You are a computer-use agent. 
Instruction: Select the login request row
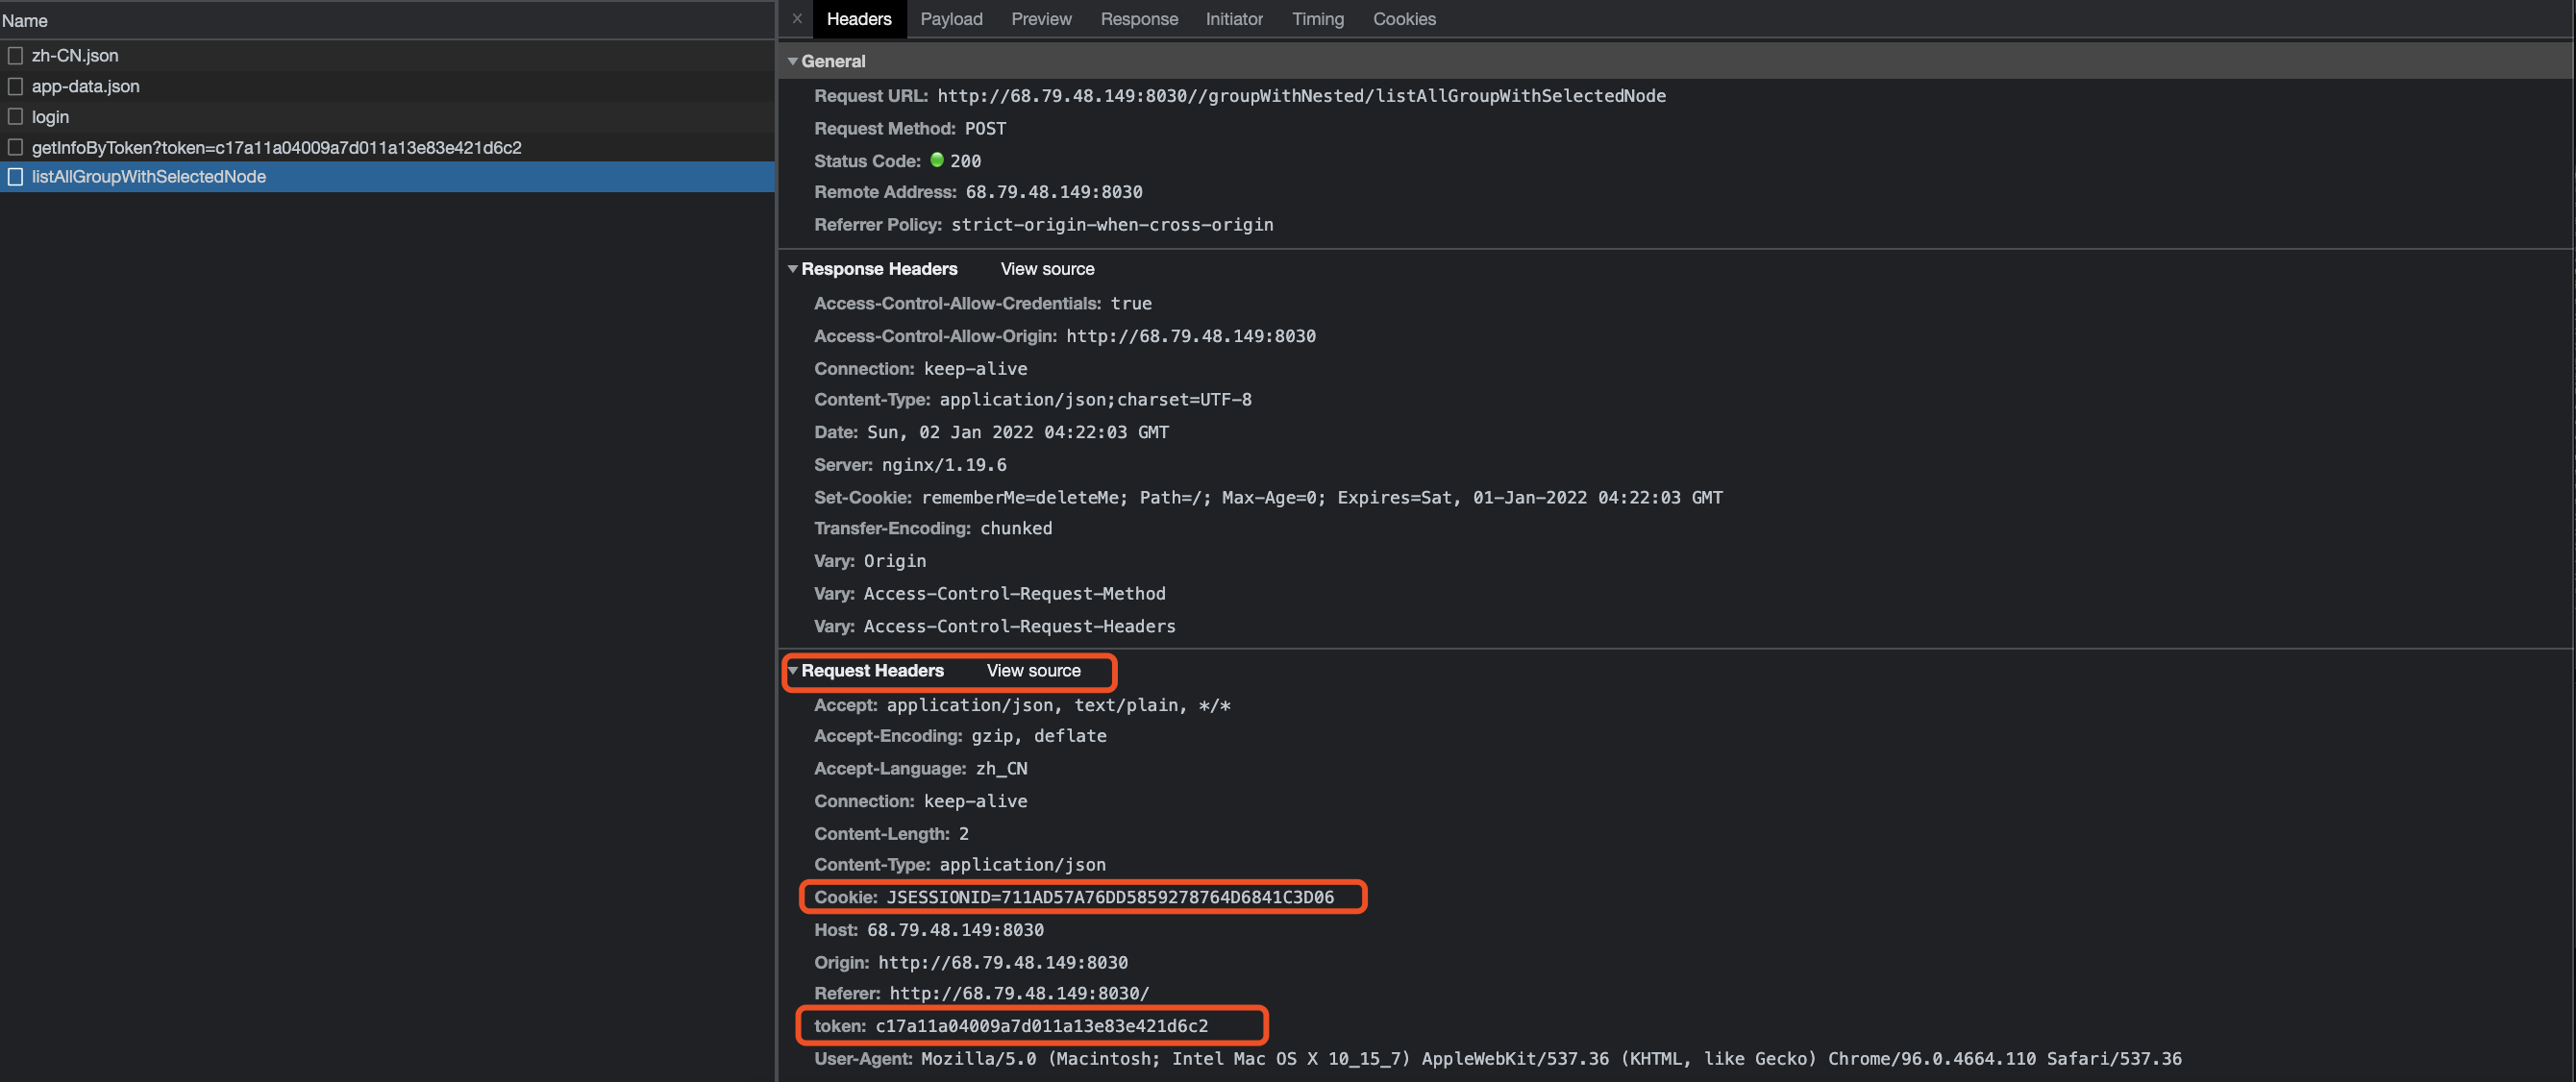point(50,117)
